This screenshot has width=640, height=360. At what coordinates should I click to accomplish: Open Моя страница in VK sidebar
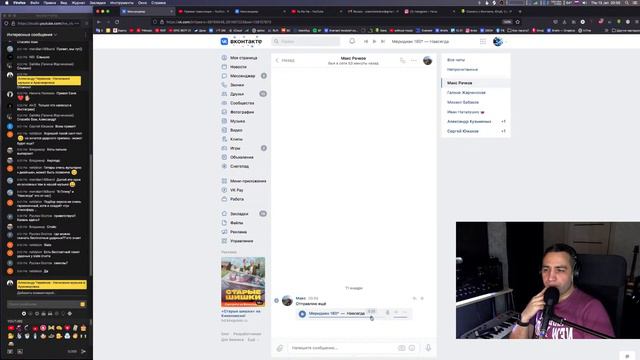(x=243, y=58)
